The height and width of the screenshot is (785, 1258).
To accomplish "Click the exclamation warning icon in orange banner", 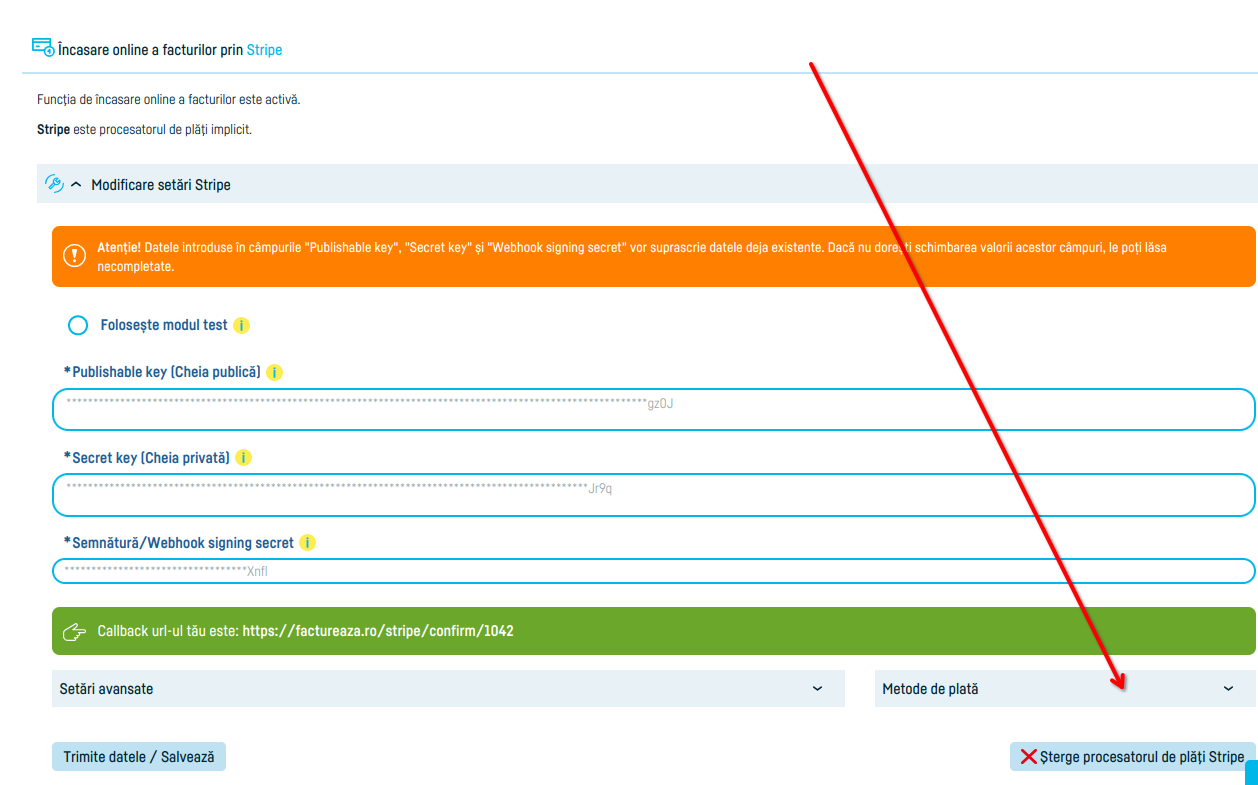I will (x=74, y=256).
